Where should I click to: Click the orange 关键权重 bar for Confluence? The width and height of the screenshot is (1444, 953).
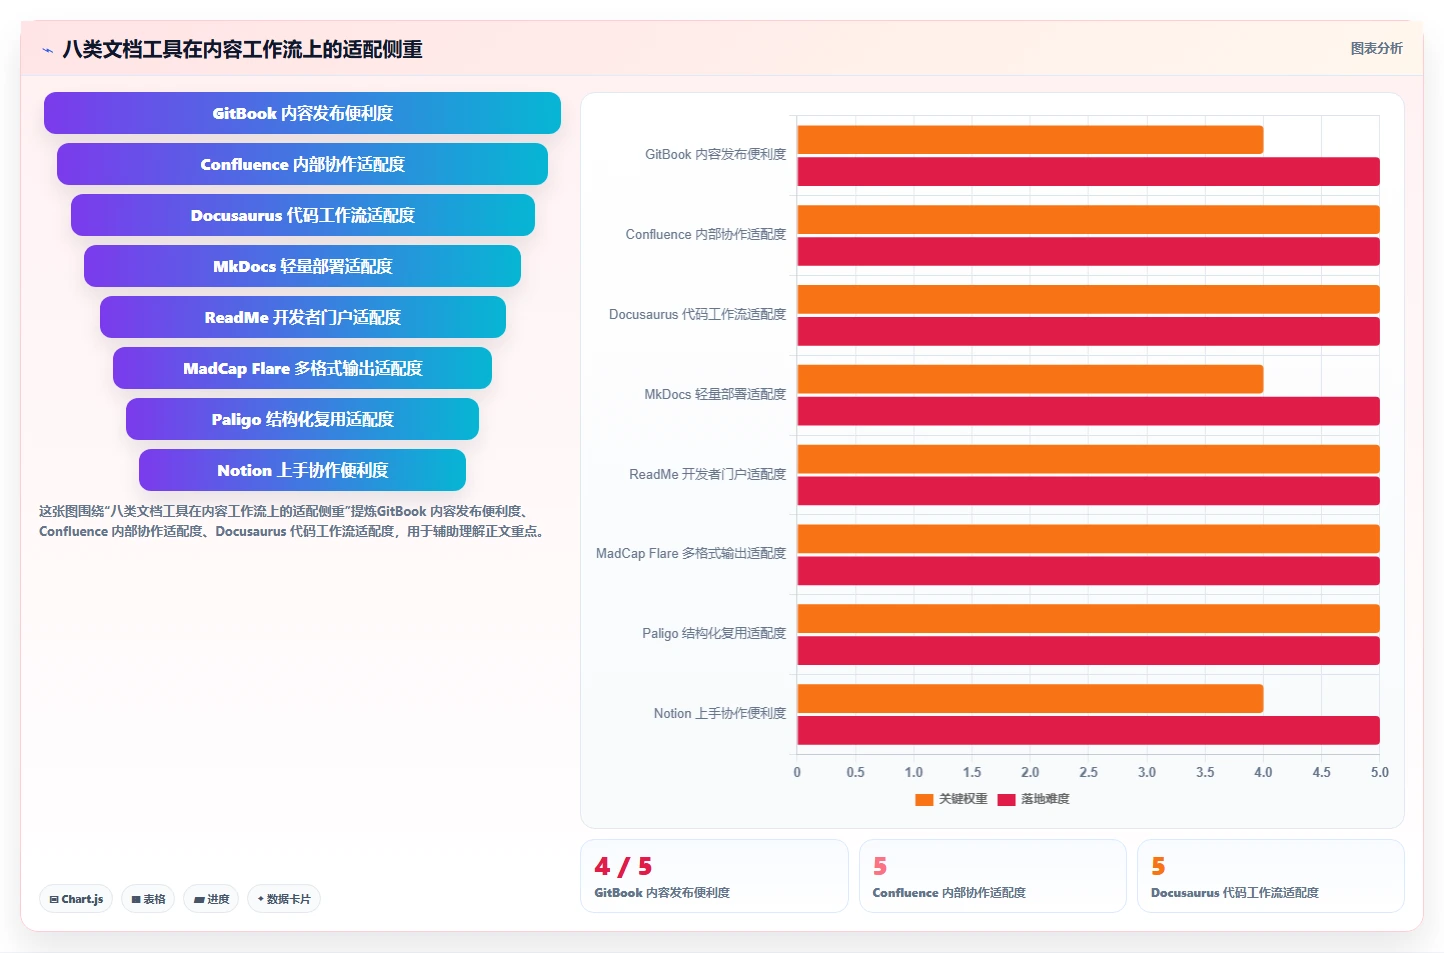click(1088, 220)
